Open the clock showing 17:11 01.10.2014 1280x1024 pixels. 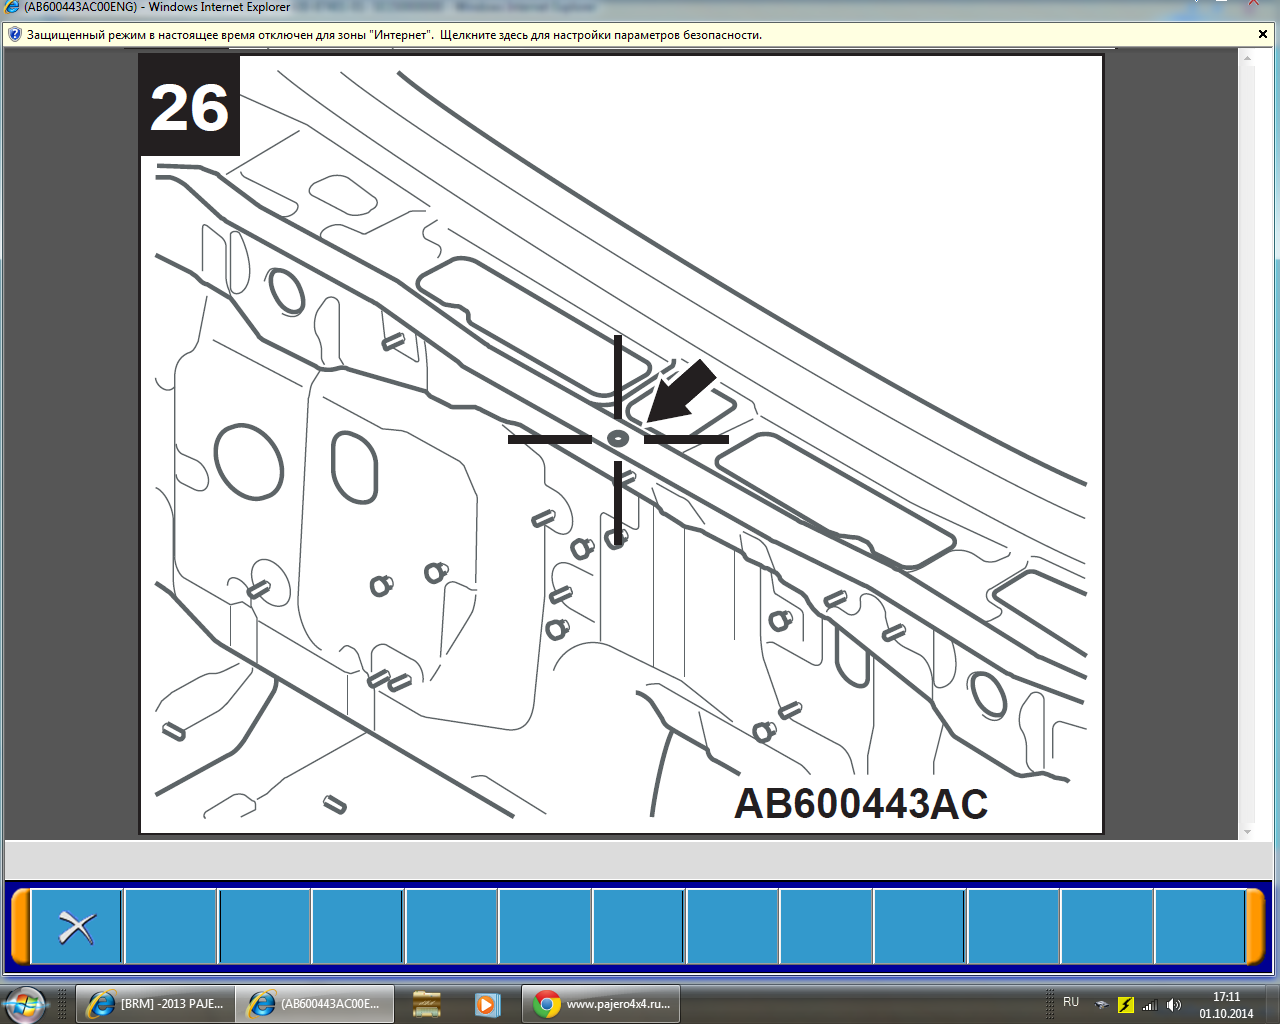click(x=1226, y=1005)
